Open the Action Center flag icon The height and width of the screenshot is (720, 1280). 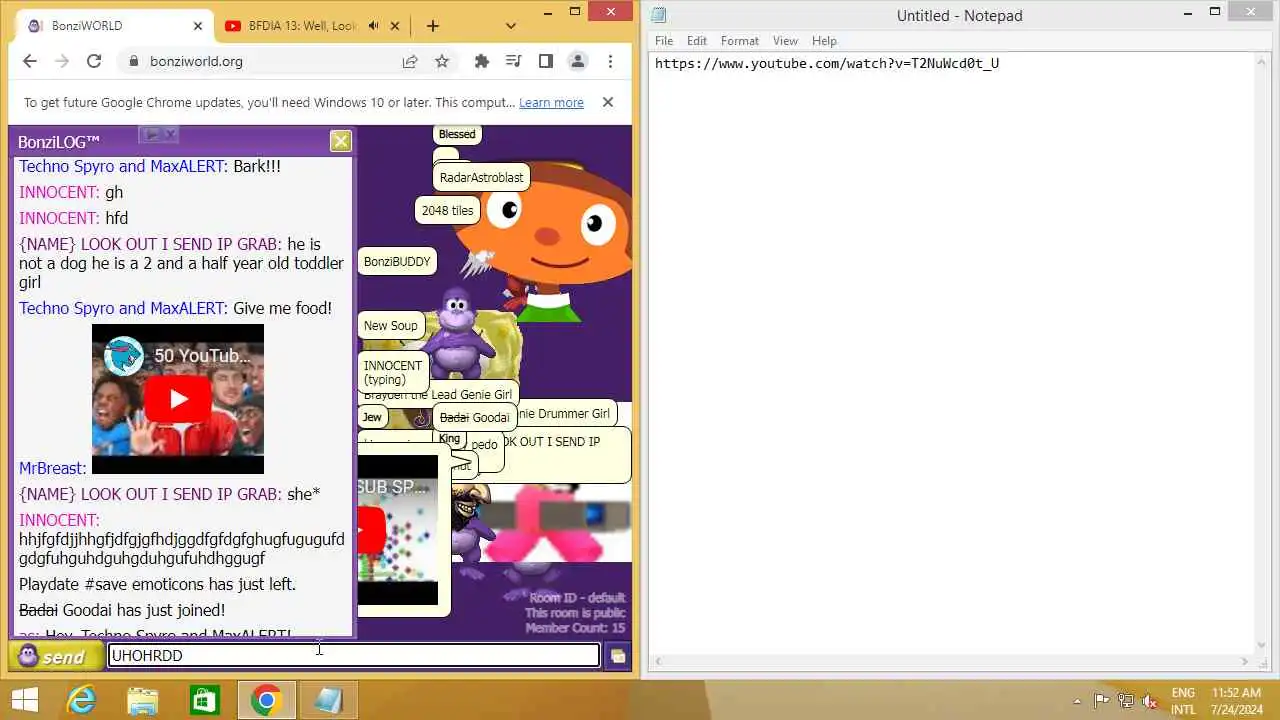click(x=1101, y=700)
